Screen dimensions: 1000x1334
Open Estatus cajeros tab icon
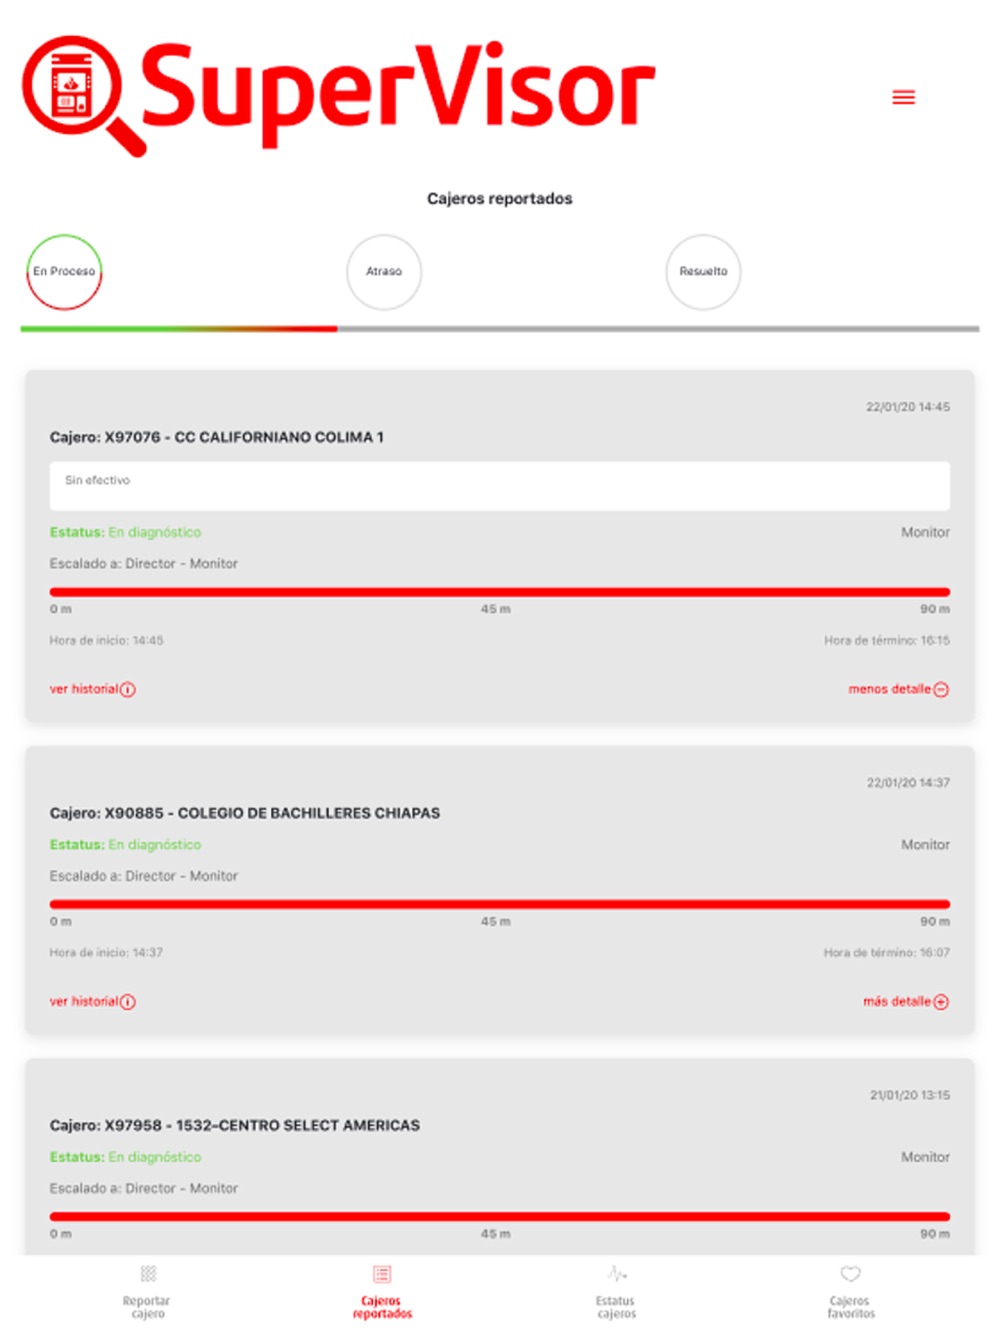tap(617, 1274)
